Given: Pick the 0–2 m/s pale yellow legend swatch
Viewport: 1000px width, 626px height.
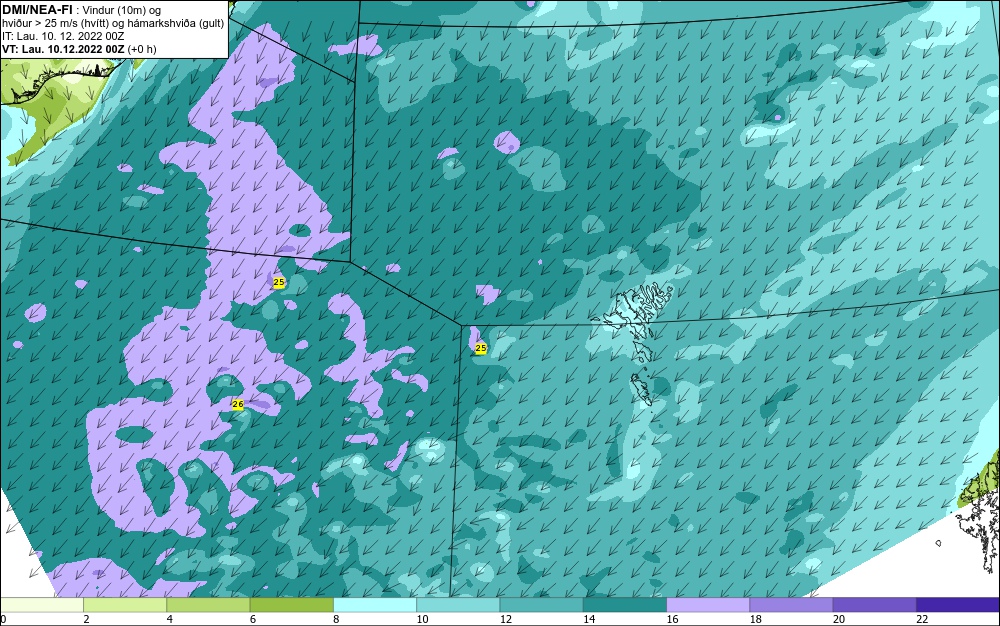Looking at the screenshot, I should point(42,605).
